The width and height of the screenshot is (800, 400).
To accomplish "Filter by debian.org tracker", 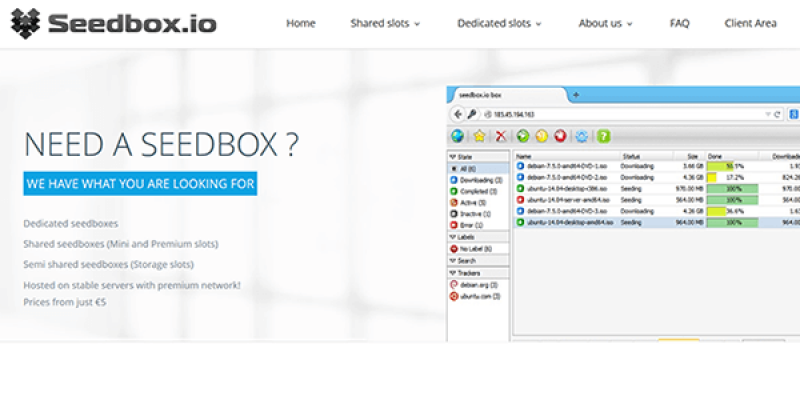I will click(479, 285).
